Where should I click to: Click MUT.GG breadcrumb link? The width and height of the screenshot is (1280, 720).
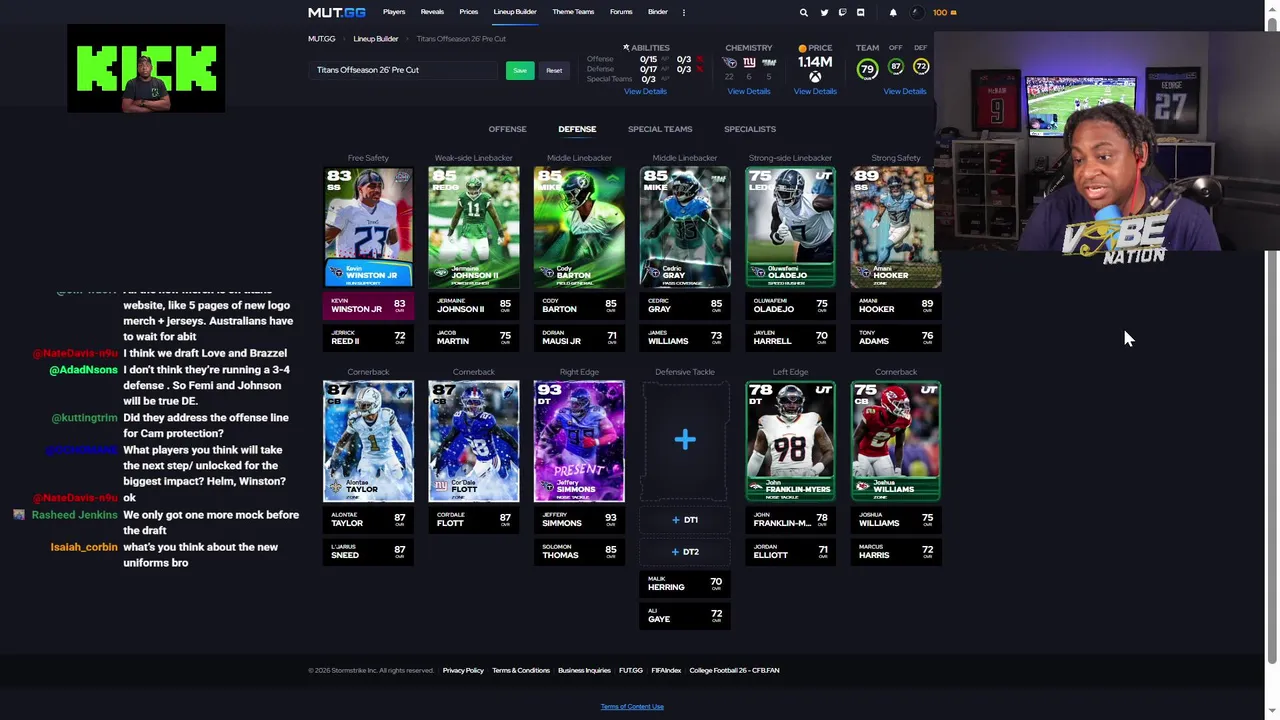[x=322, y=38]
